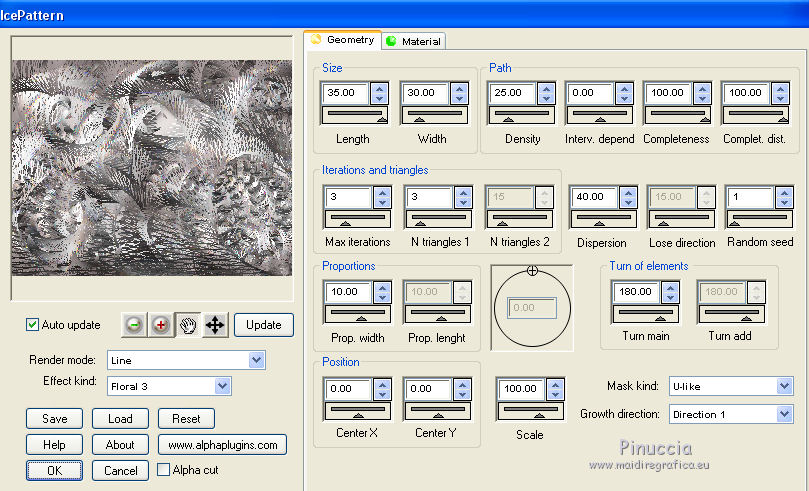The height and width of the screenshot is (491, 809).
Task: Click the Dispersion slider track
Action: [602, 219]
